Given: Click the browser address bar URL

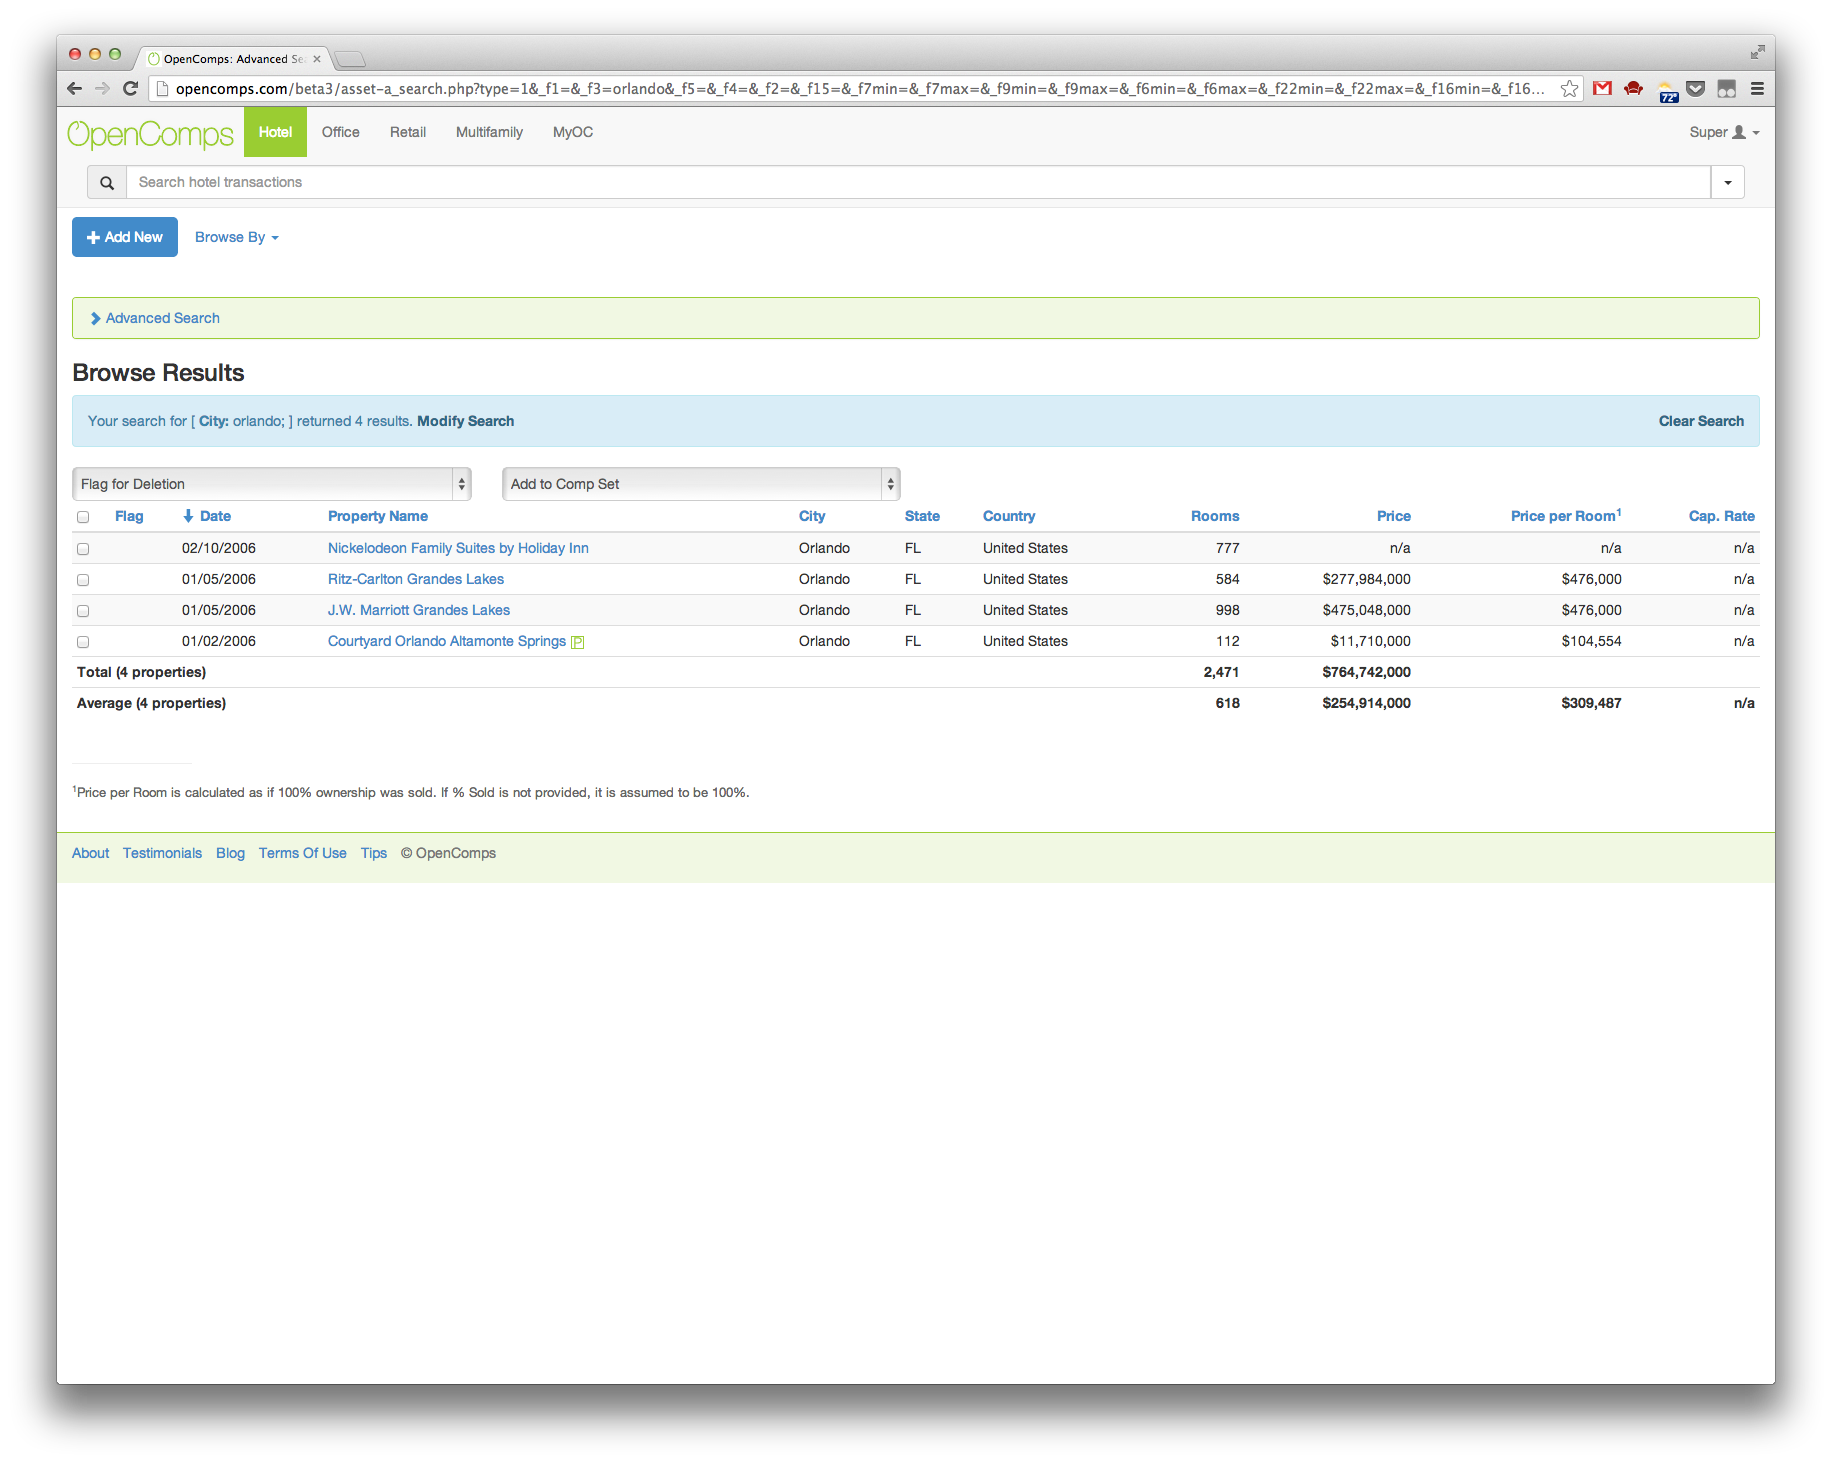Looking at the screenshot, I should [x=860, y=89].
